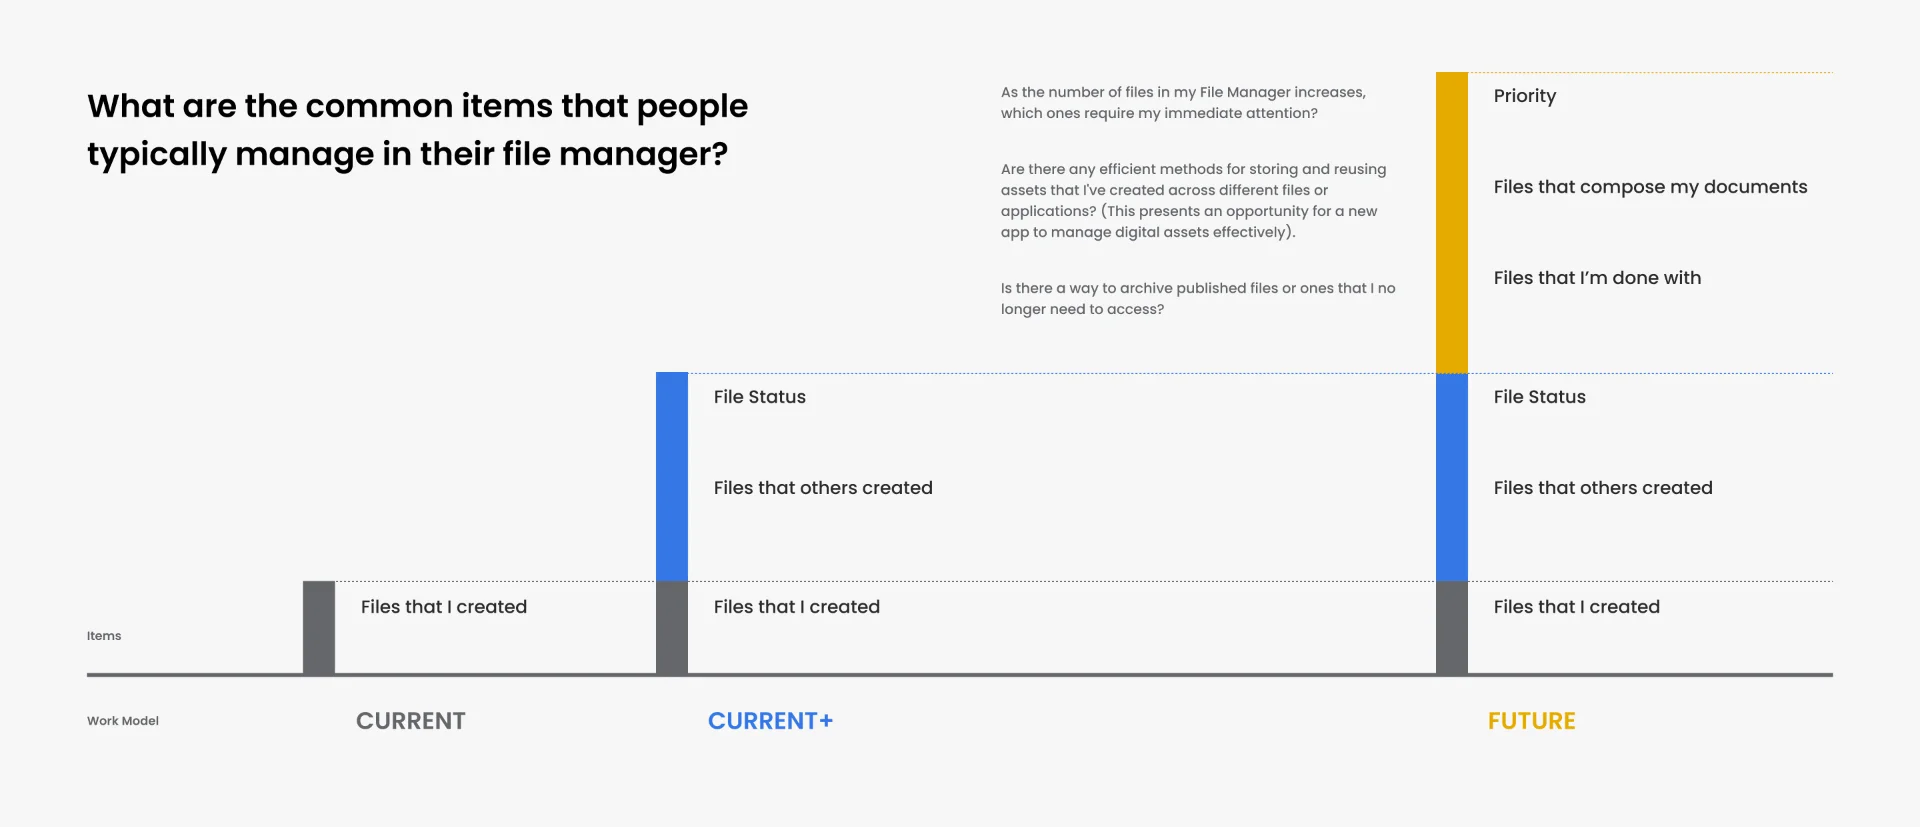Click the Priority label
This screenshot has width=1920, height=827.
(x=1524, y=96)
